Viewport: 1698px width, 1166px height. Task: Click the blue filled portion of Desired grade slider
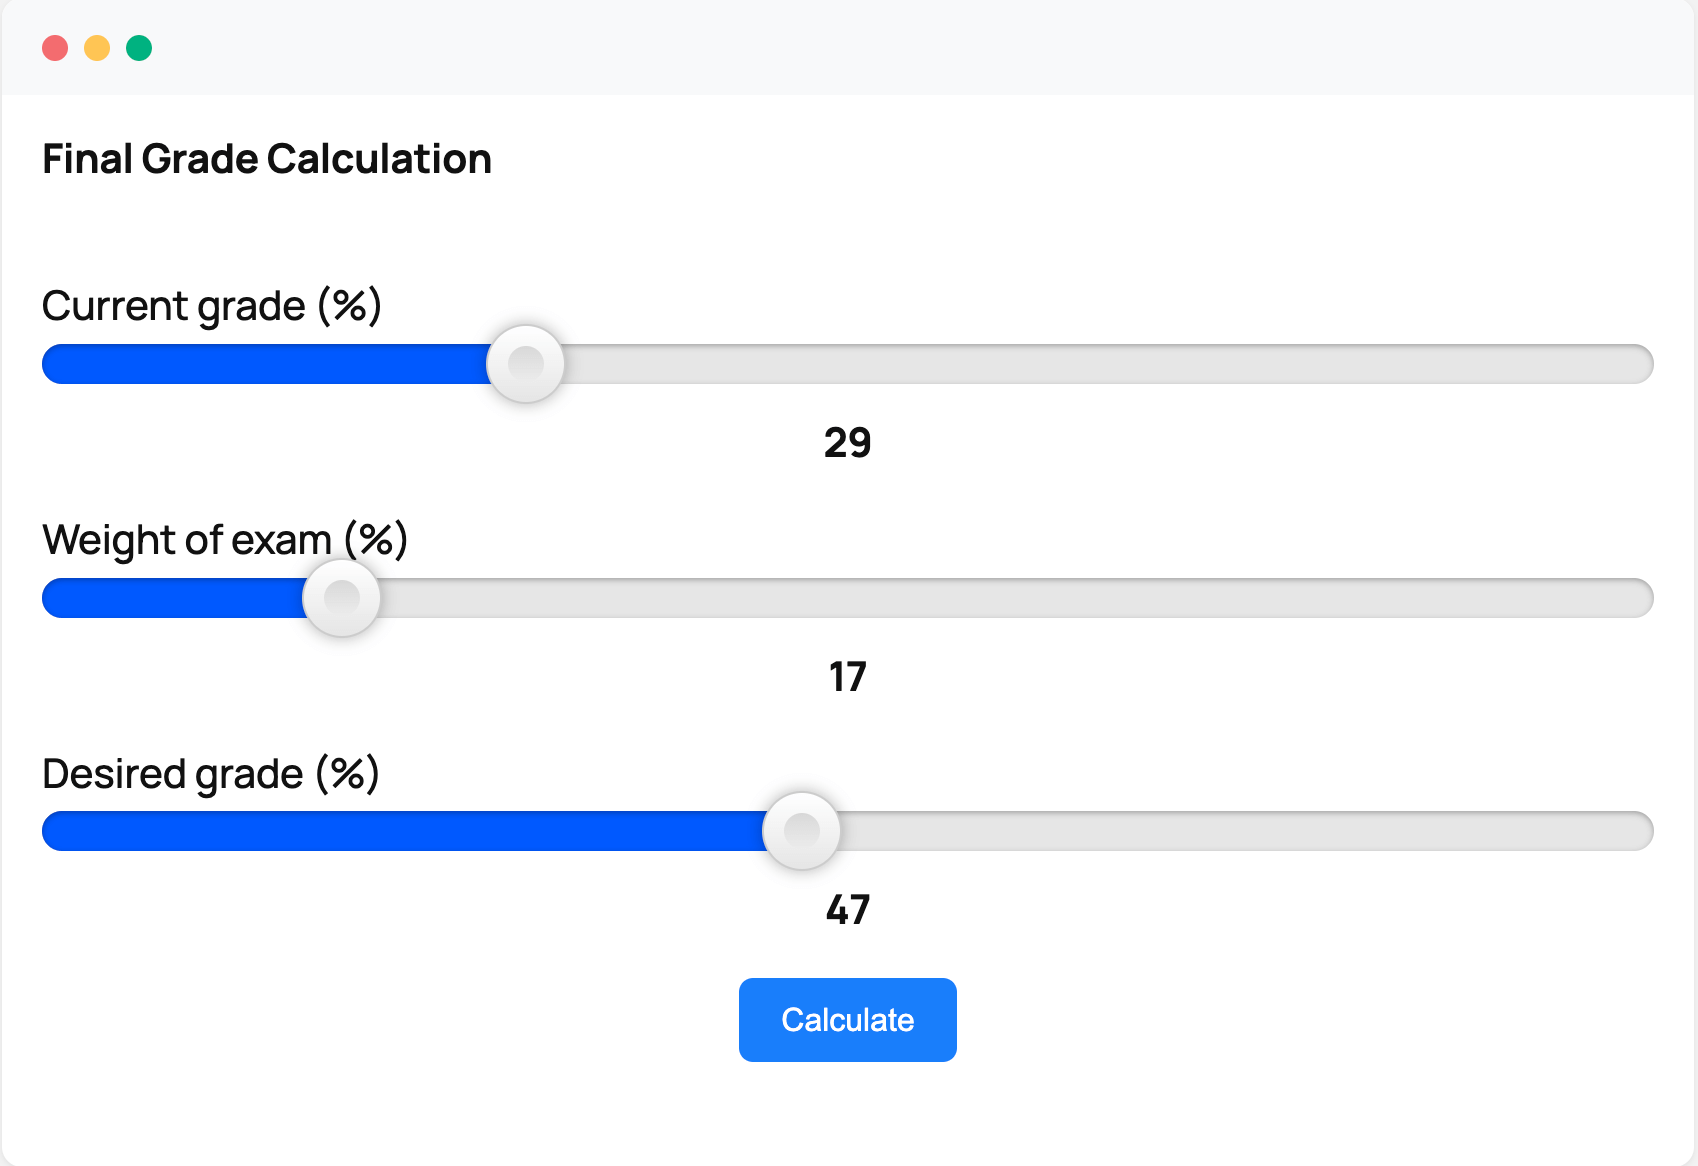(403, 831)
